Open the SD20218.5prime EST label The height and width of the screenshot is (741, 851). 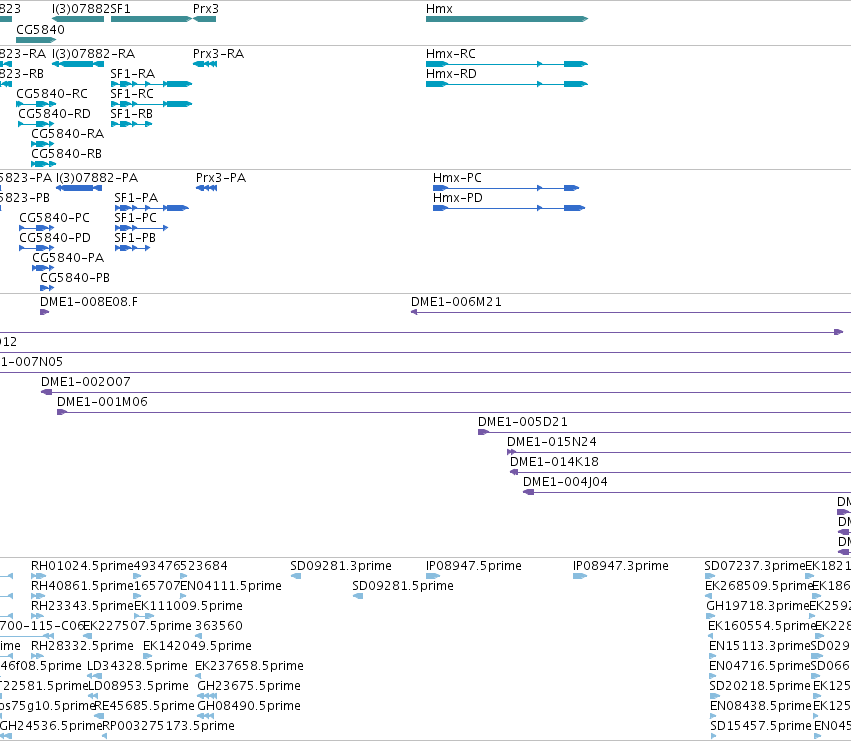tap(760, 686)
